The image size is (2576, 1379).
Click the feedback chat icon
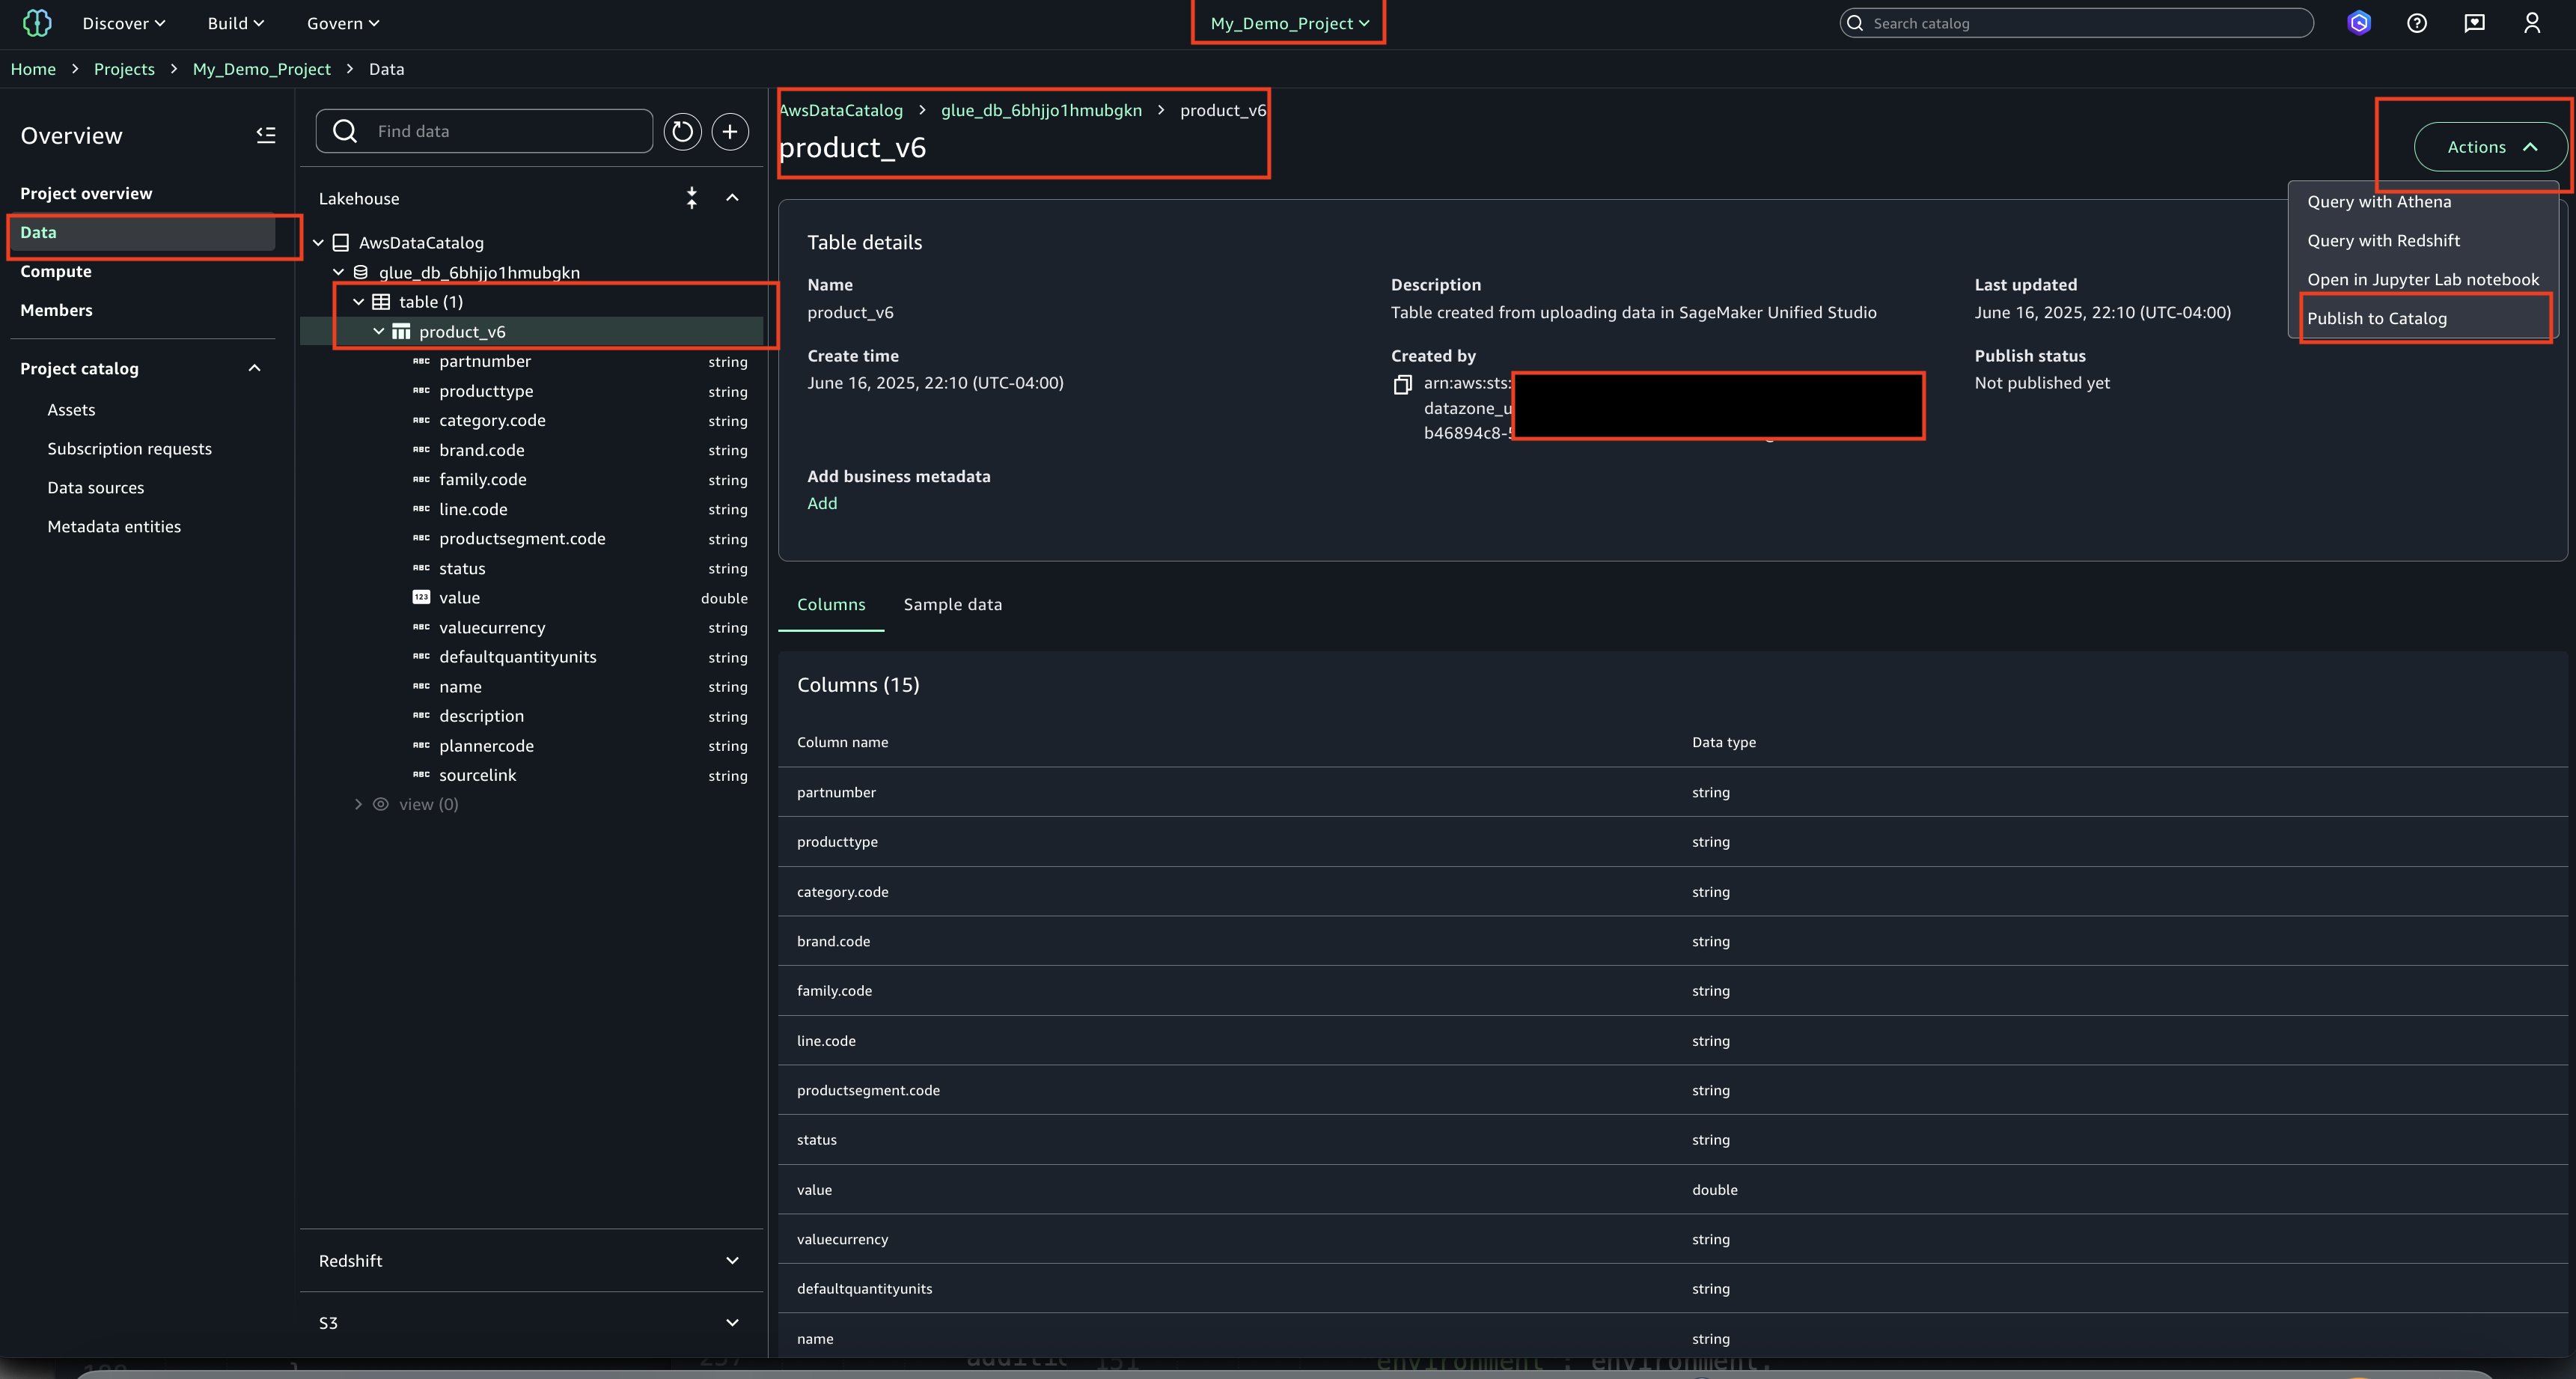point(2474,23)
